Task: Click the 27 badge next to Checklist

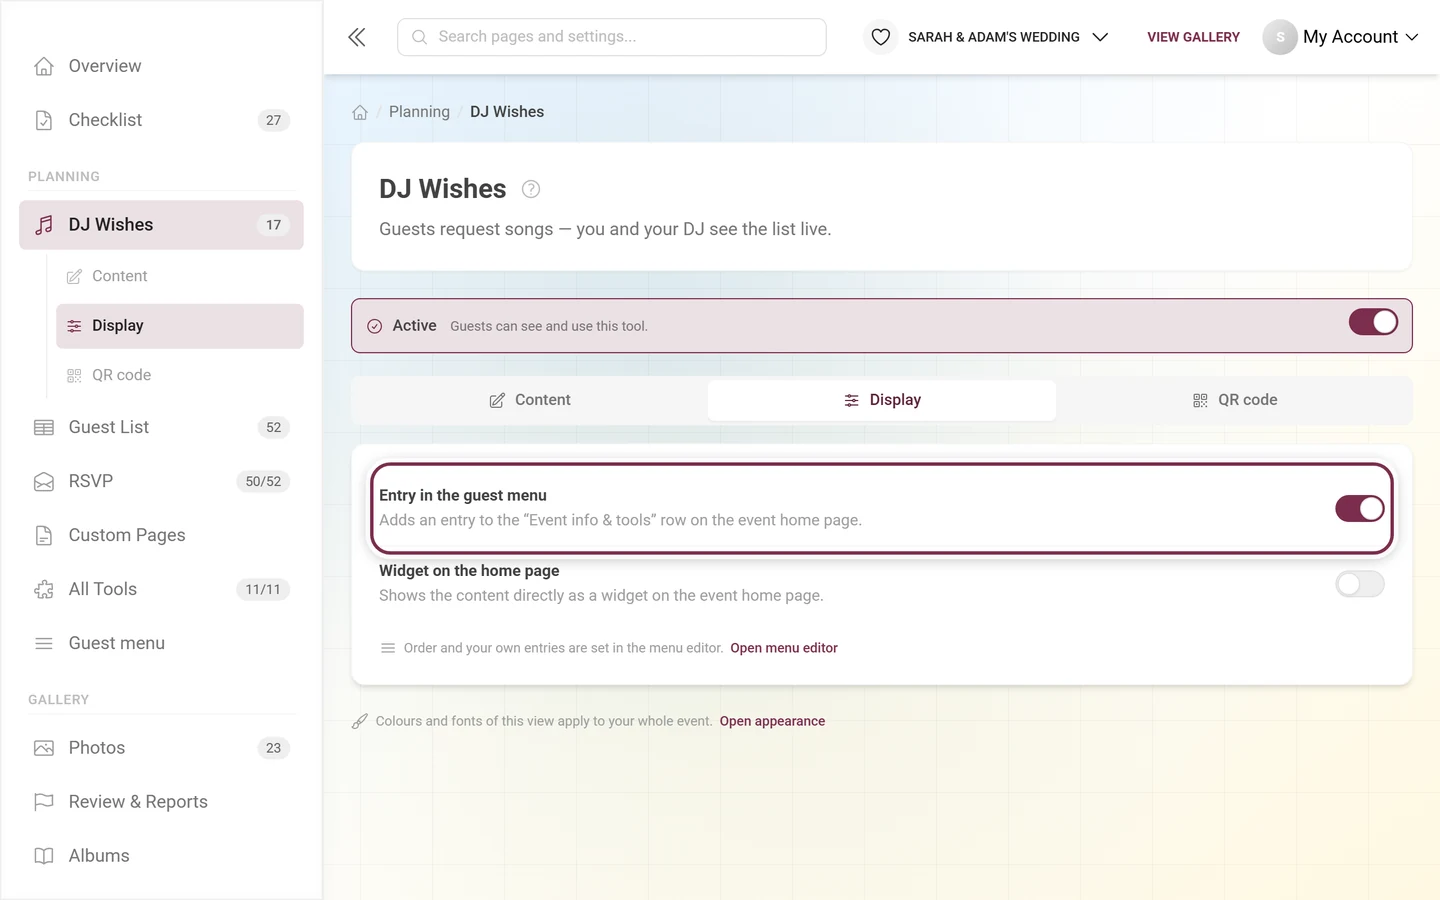Action: tap(274, 120)
